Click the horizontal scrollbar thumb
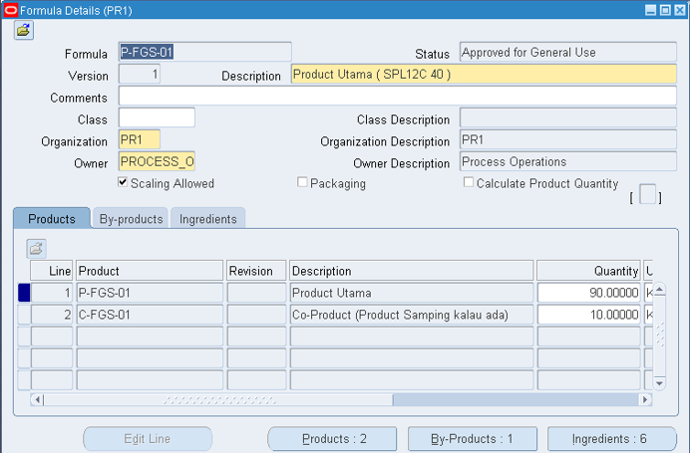 pos(219,400)
